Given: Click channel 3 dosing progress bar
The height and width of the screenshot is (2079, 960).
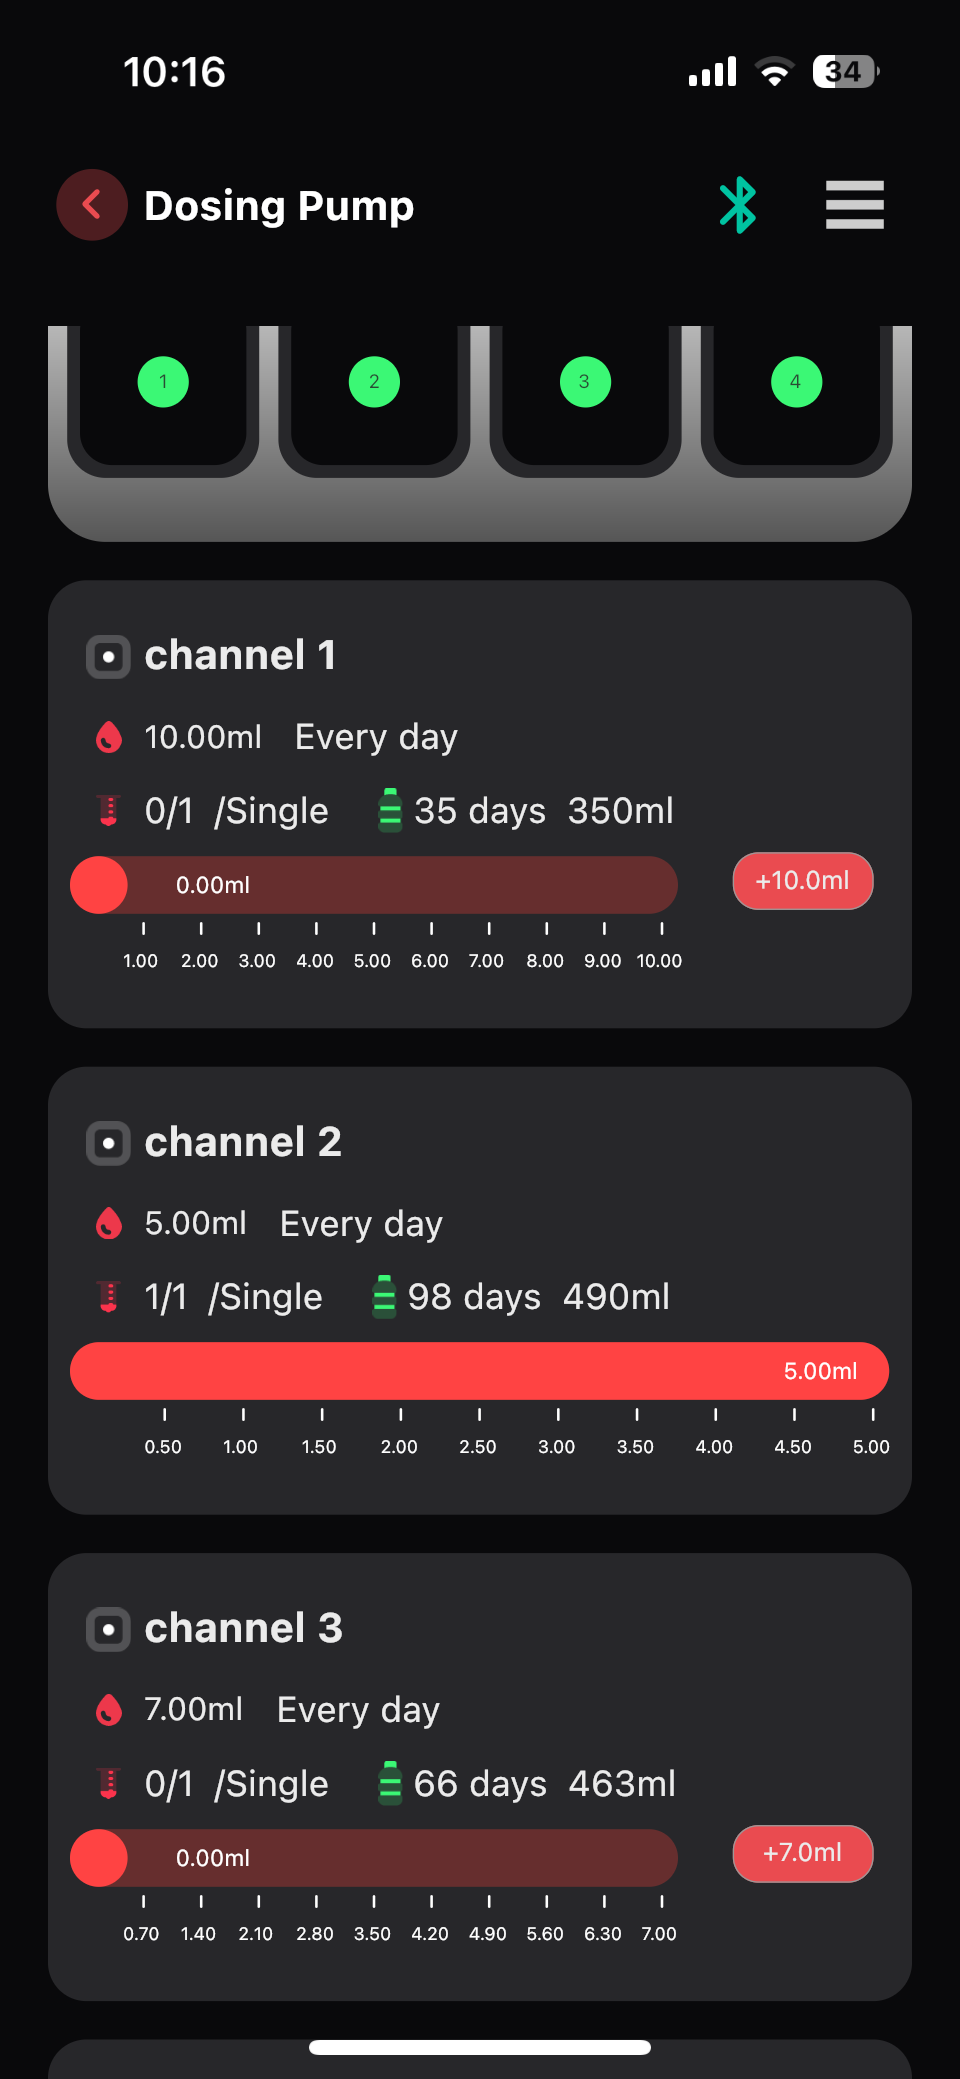Looking at the screenshot, I should (x=374, y=1858).
